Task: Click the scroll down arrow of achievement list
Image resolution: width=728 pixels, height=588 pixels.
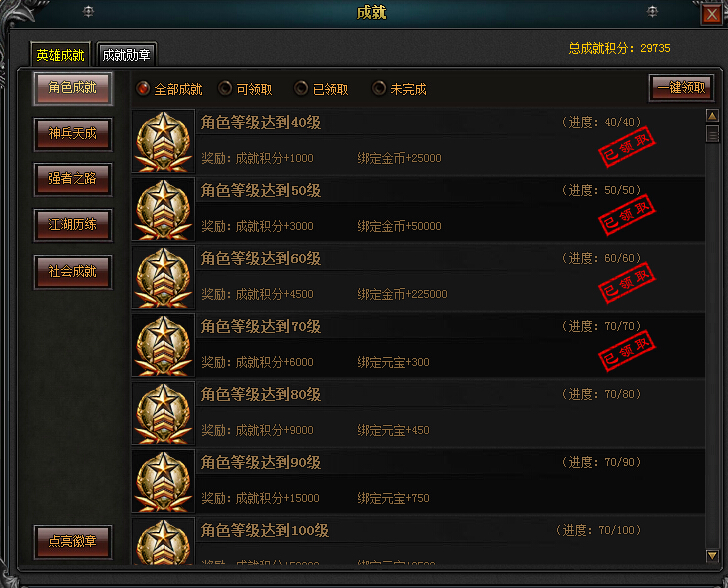Action: click(712, 555)
